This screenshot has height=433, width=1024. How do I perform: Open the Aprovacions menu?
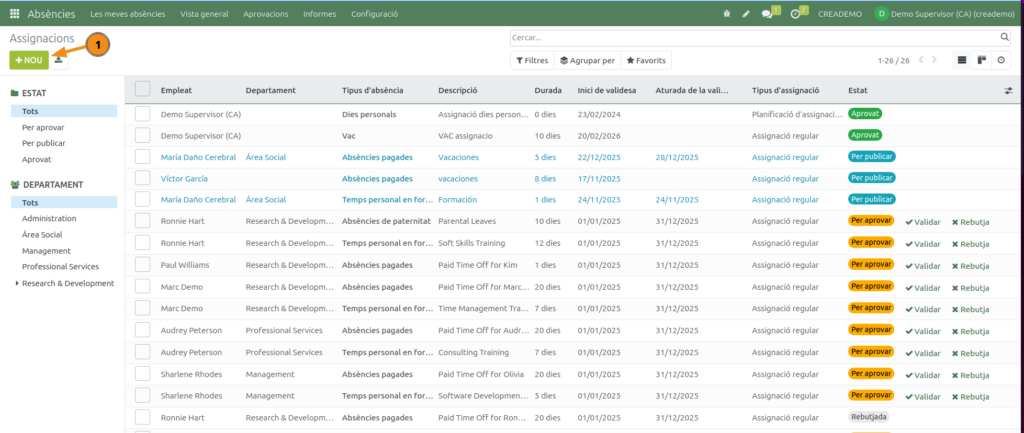coord(265,14)
